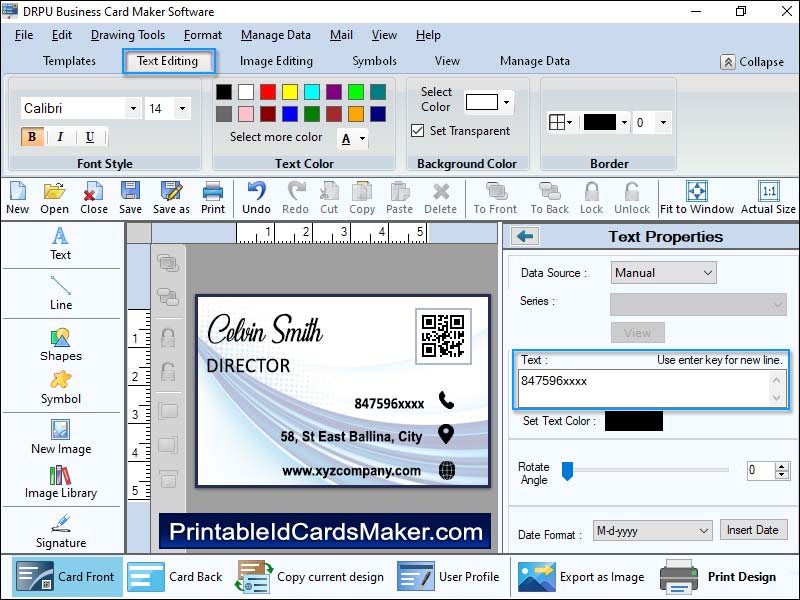Open the Shapes tool
800x600 pixels.
(x=60, y=344)
